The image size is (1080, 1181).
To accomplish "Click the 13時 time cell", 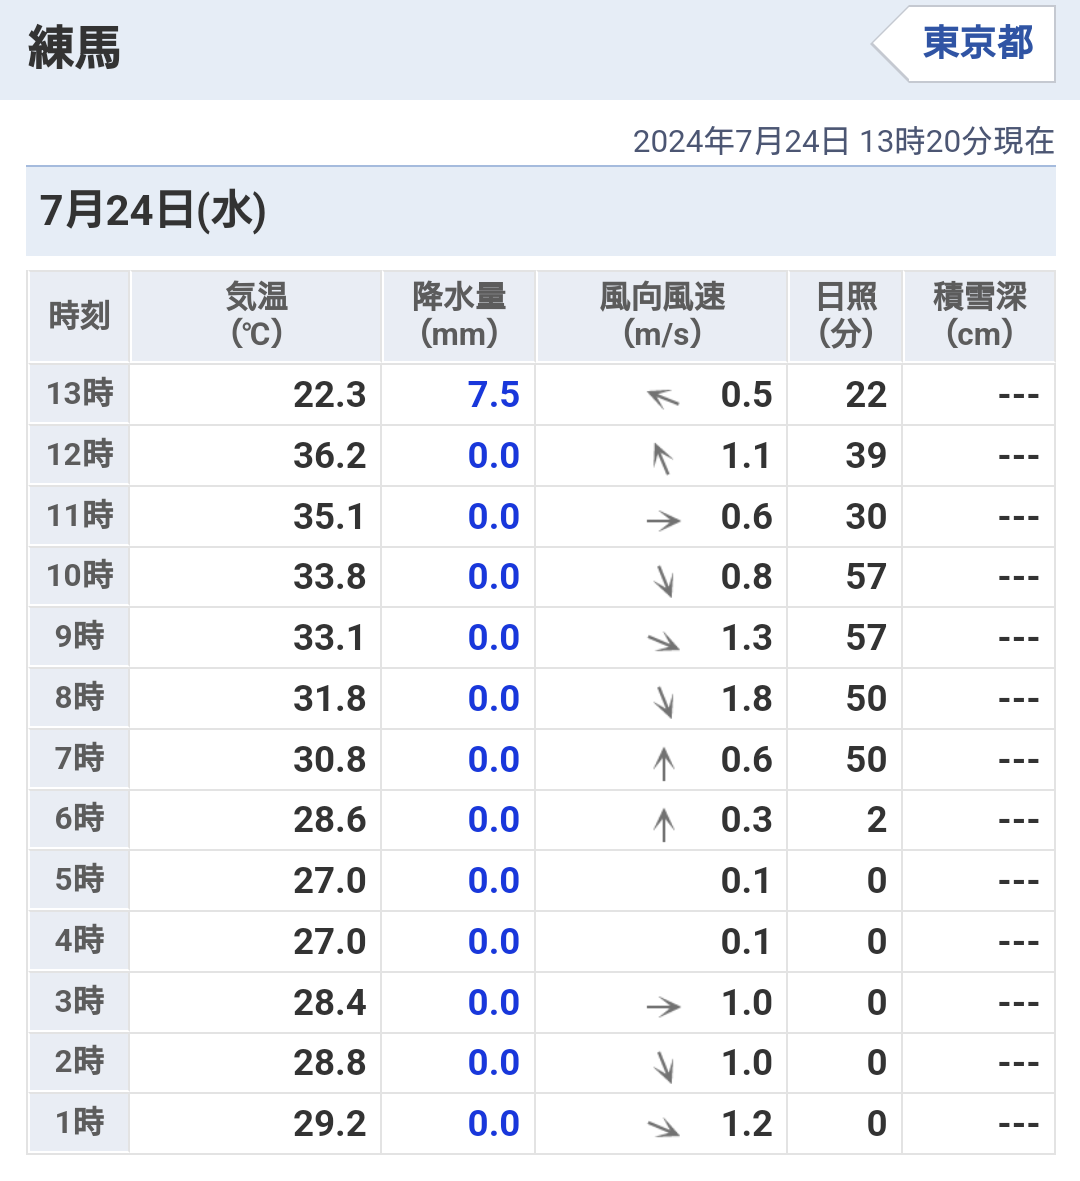I will 79,394.
